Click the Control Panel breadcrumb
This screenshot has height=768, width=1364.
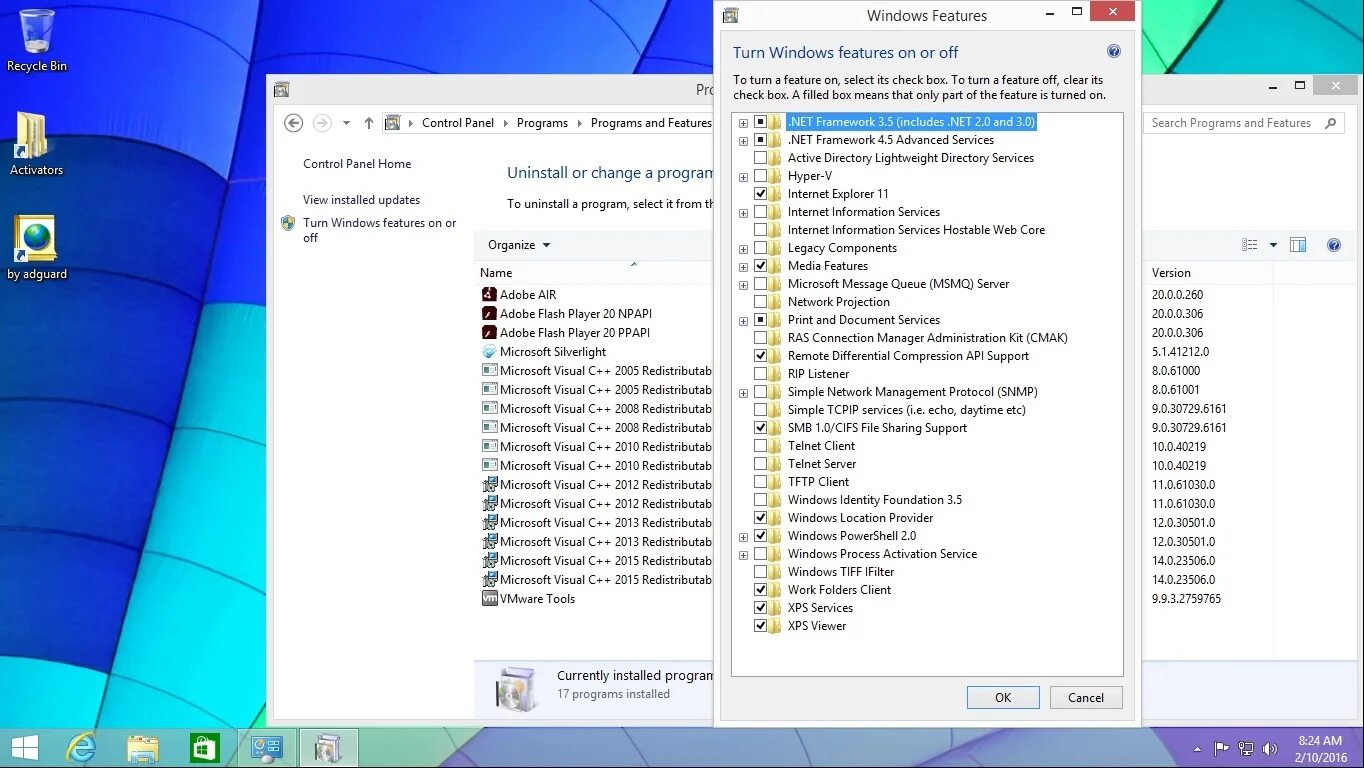(x=458, y=123)
